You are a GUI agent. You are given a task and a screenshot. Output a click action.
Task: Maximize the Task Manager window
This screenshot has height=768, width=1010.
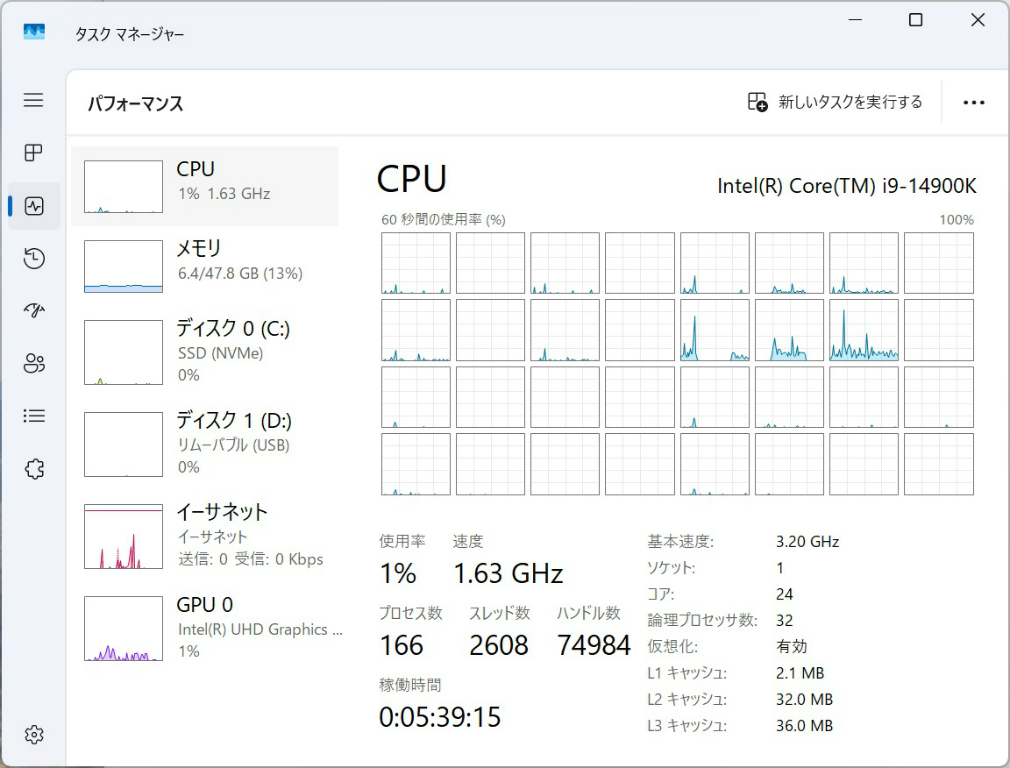point(915,20)
